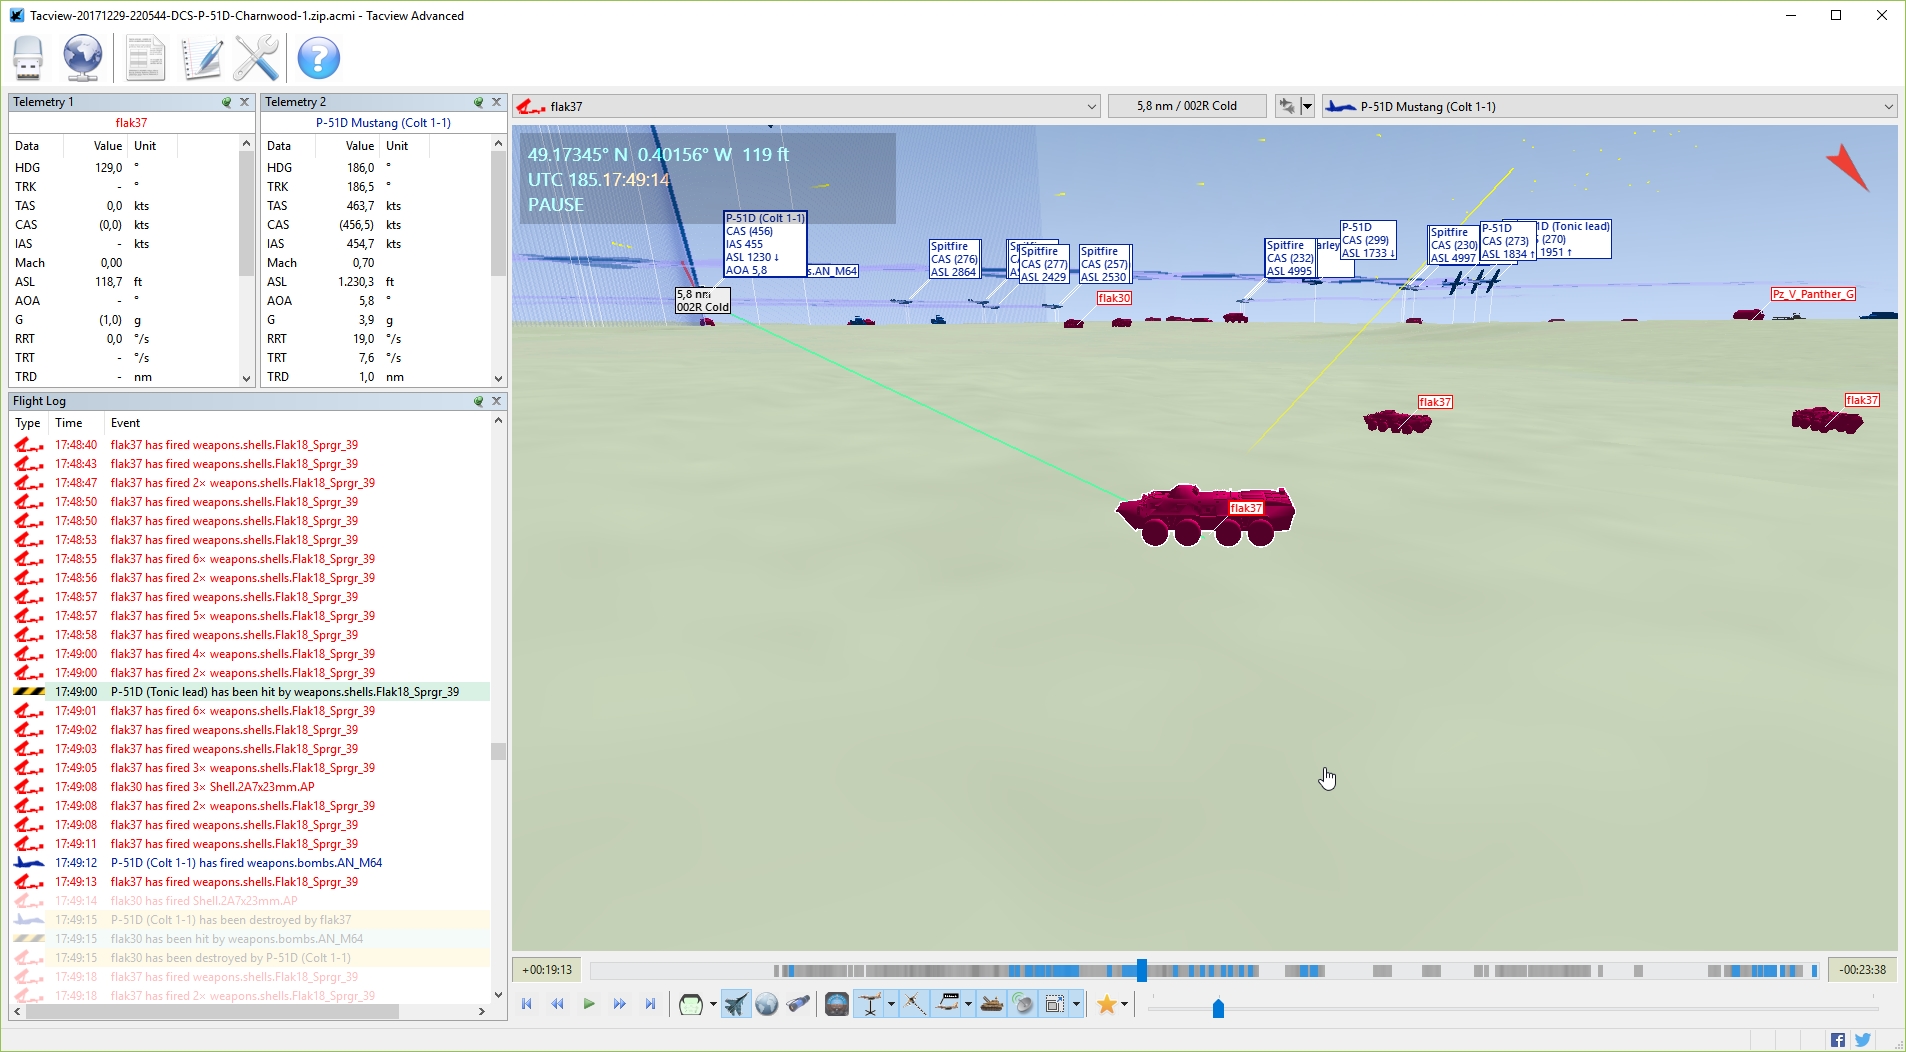Screen dimensions: 1906x1052
Task: Open the document report icon in toolbar
Action: (x=145, y=58)
